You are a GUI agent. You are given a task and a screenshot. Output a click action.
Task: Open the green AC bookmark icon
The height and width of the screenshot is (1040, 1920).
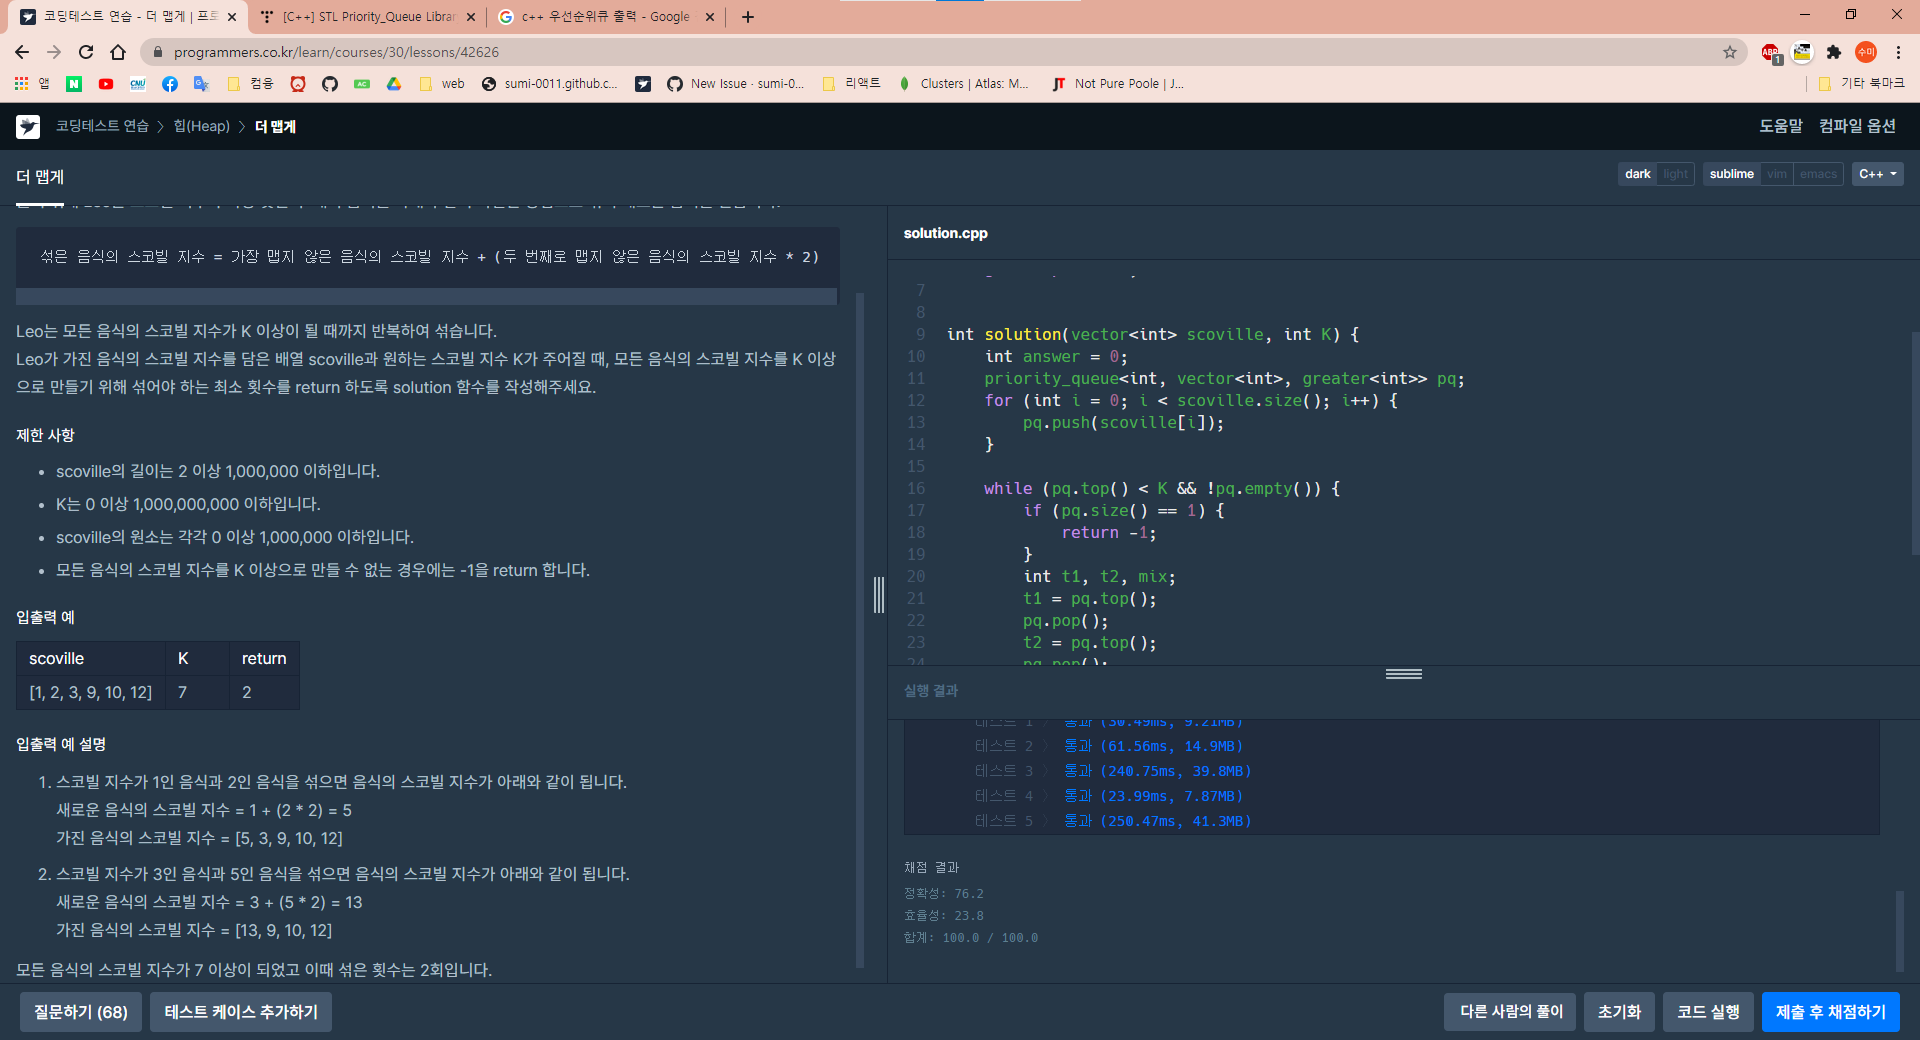[362, 84]
